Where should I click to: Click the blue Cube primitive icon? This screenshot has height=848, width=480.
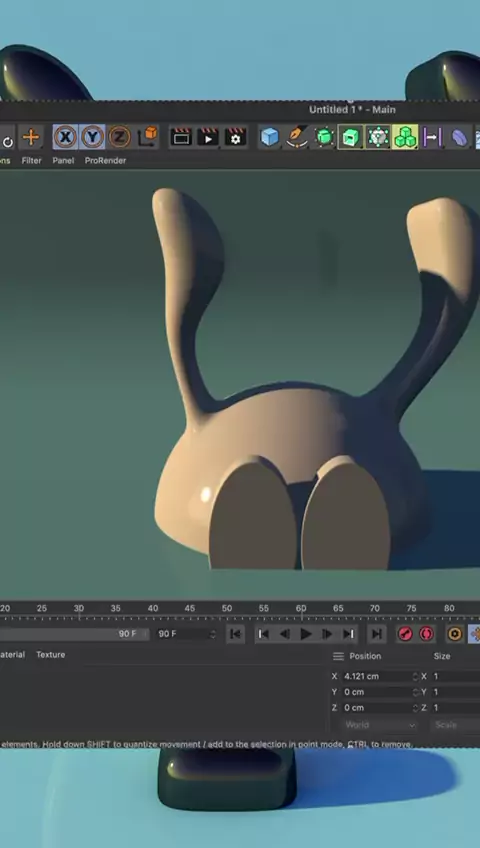pyautogui.click(x=269, y=137)
